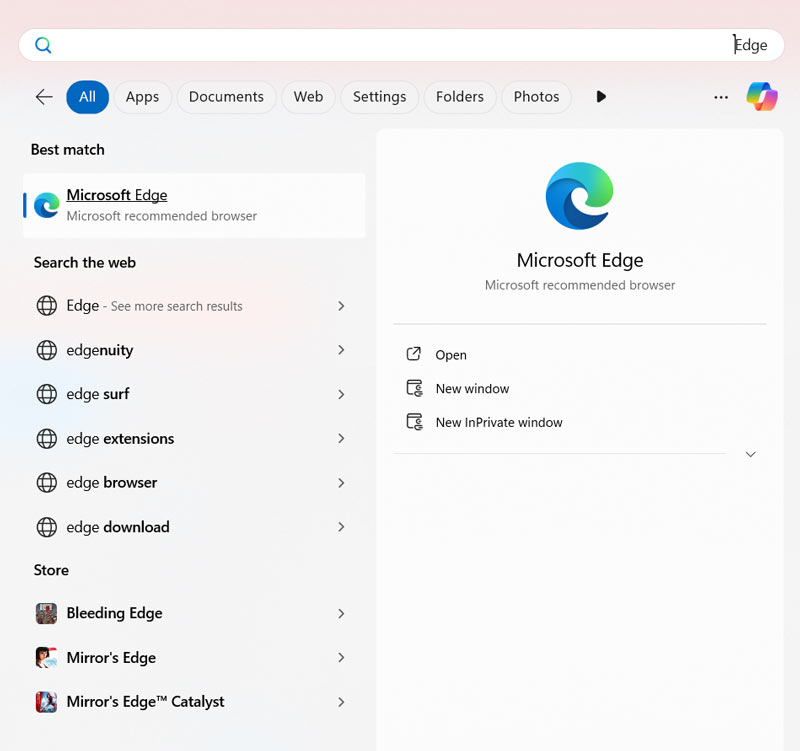The width and height of the screenshot is (800, 751).
Task: Select the edge download web suggestion
Action: [194, 527]
